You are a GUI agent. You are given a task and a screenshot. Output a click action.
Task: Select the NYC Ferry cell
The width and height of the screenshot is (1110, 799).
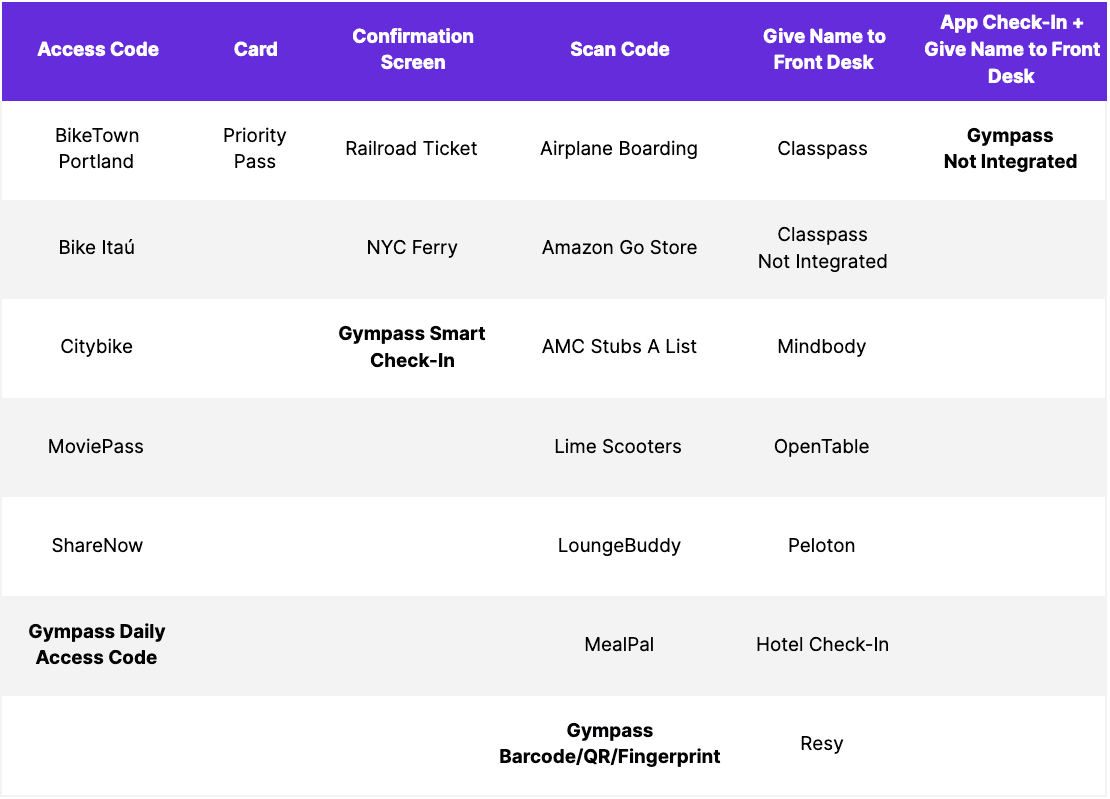(x=412, y=247)
